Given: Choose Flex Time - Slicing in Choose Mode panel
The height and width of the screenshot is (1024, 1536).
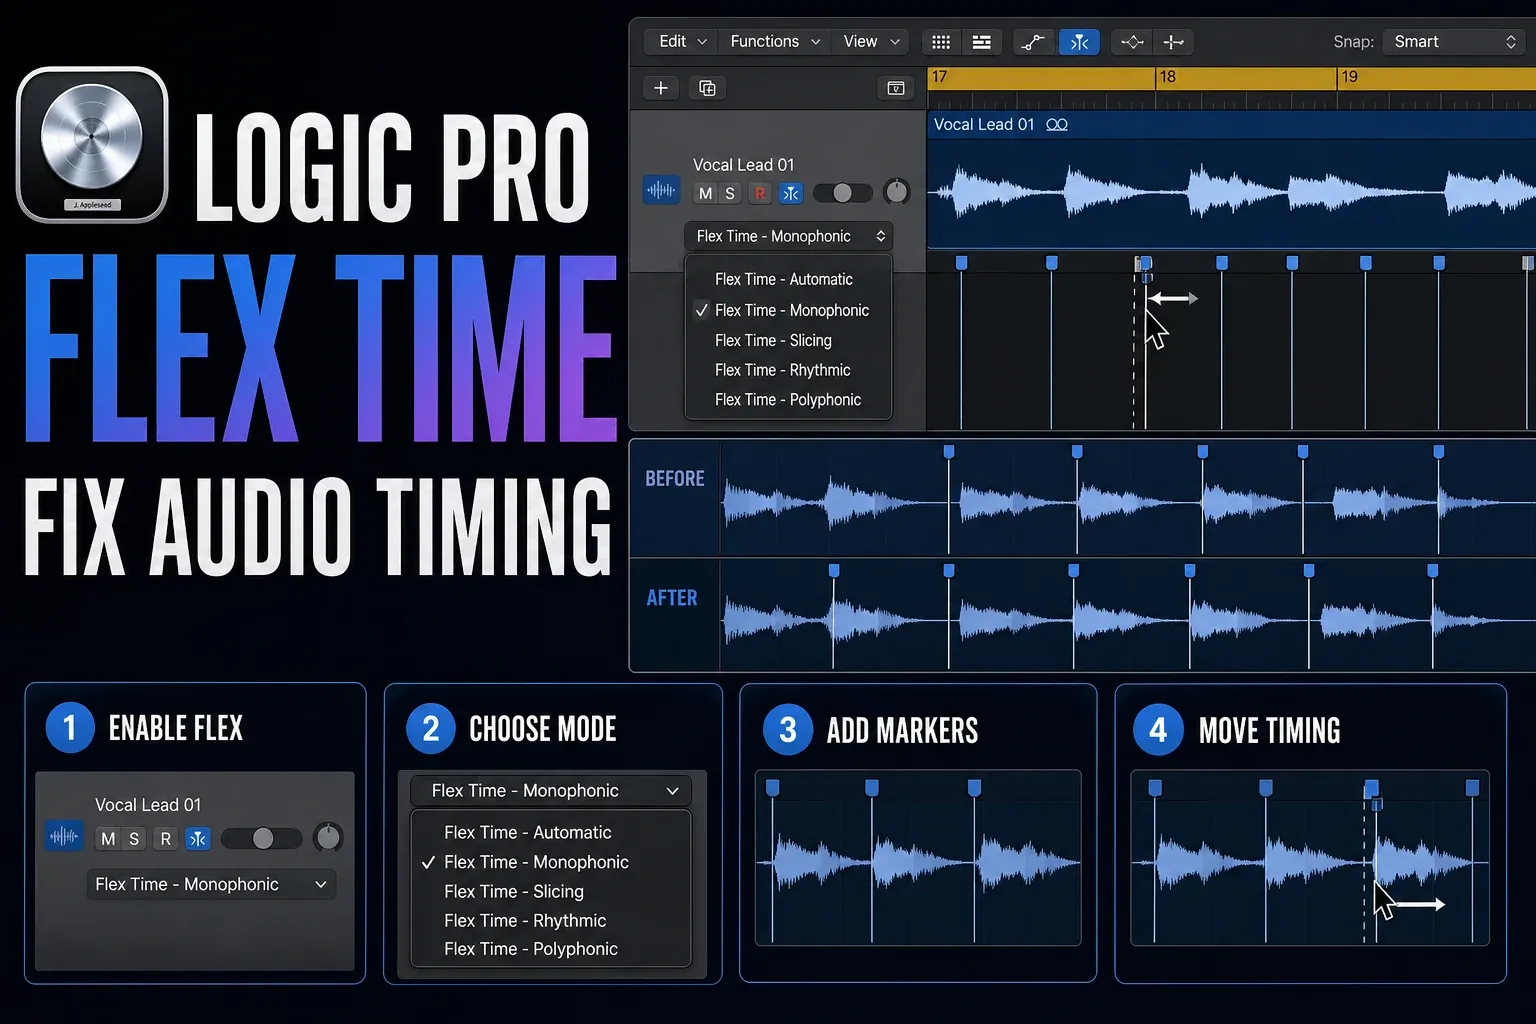Looking at the screenshot, I should pos(514,891).
